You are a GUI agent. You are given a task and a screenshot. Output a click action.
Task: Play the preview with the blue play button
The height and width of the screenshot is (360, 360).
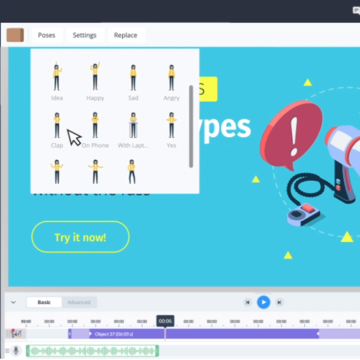[x=264, y=302]
